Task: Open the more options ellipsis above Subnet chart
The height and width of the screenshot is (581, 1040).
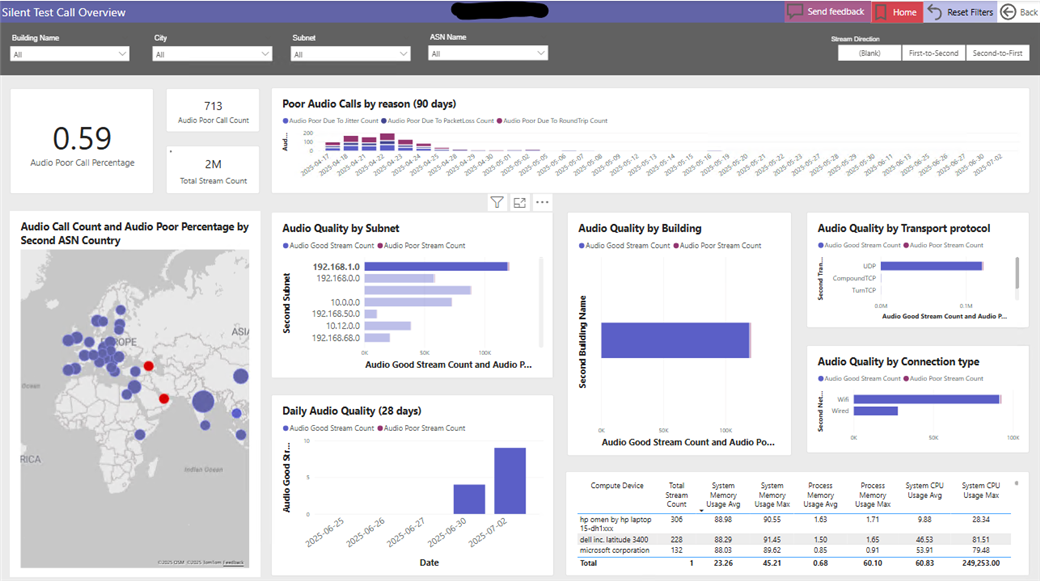Action: point(542,202)
